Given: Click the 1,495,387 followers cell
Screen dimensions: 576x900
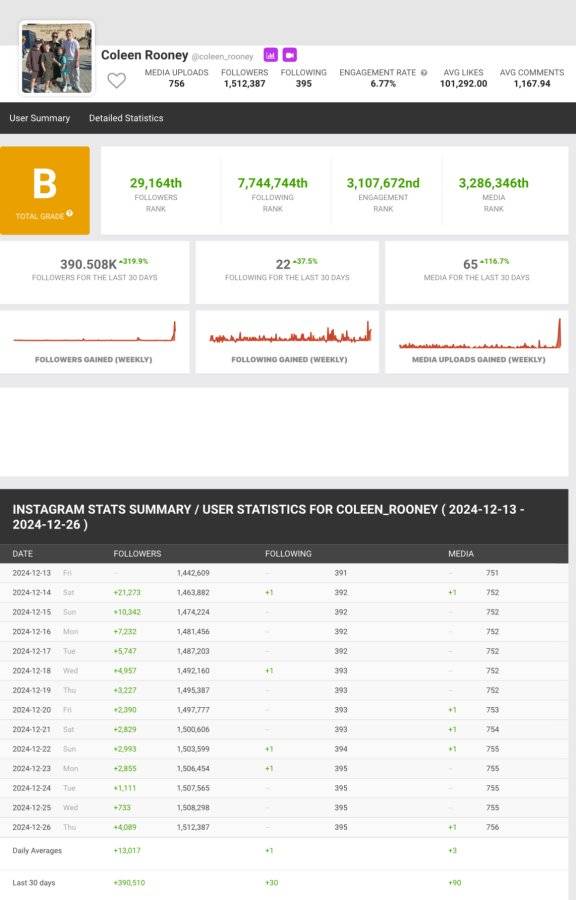Looking at the screenshot, I should [x=193, y=690].
